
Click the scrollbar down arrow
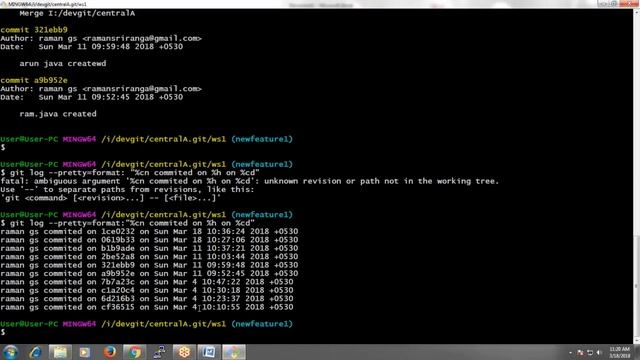(636, 340)
